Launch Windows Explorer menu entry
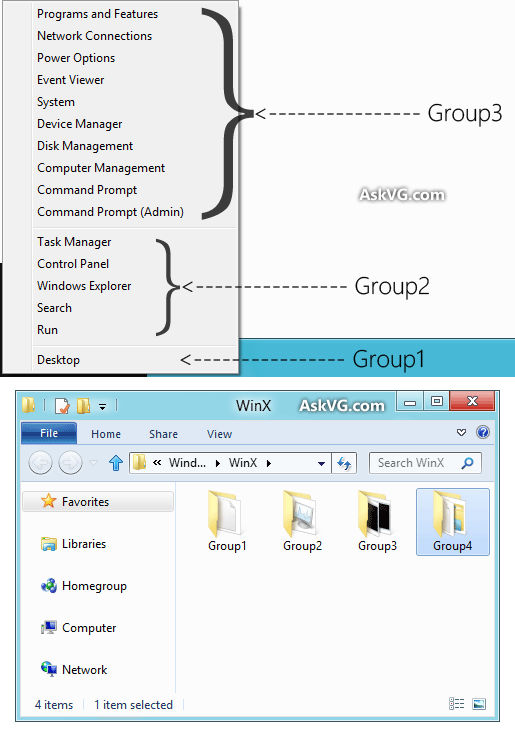This screenshot has width=515, height=736. coord(84,286)
